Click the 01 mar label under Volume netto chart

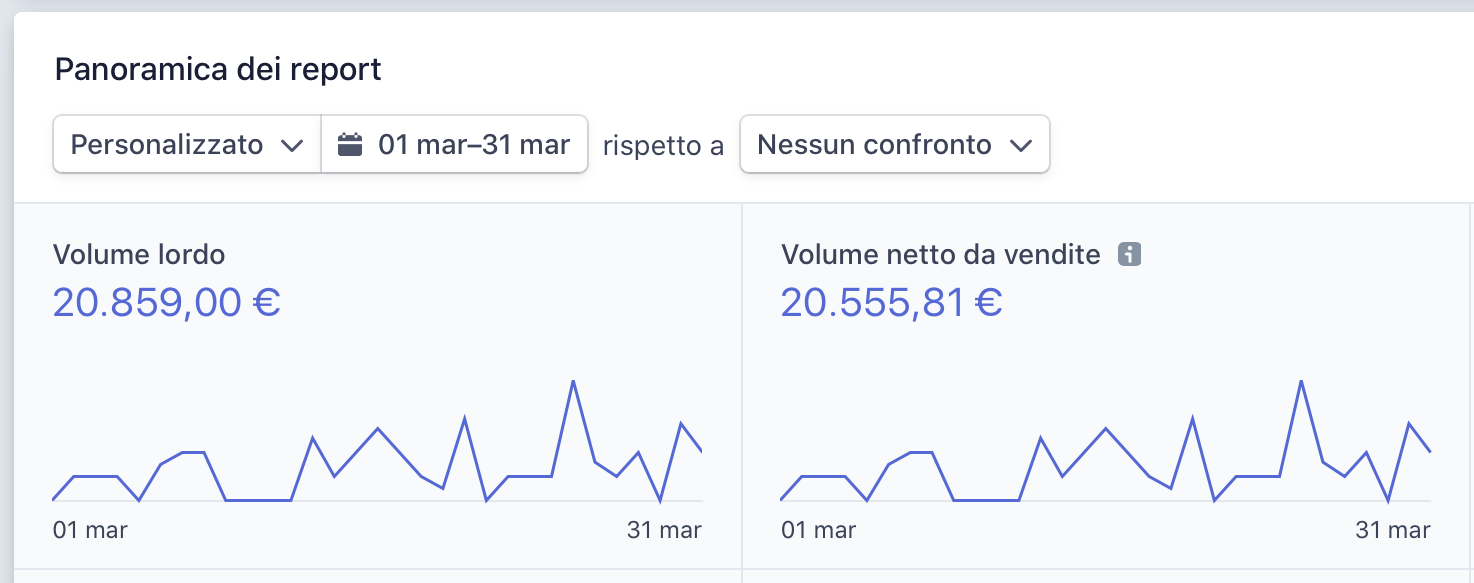click(x=818, y=530)
